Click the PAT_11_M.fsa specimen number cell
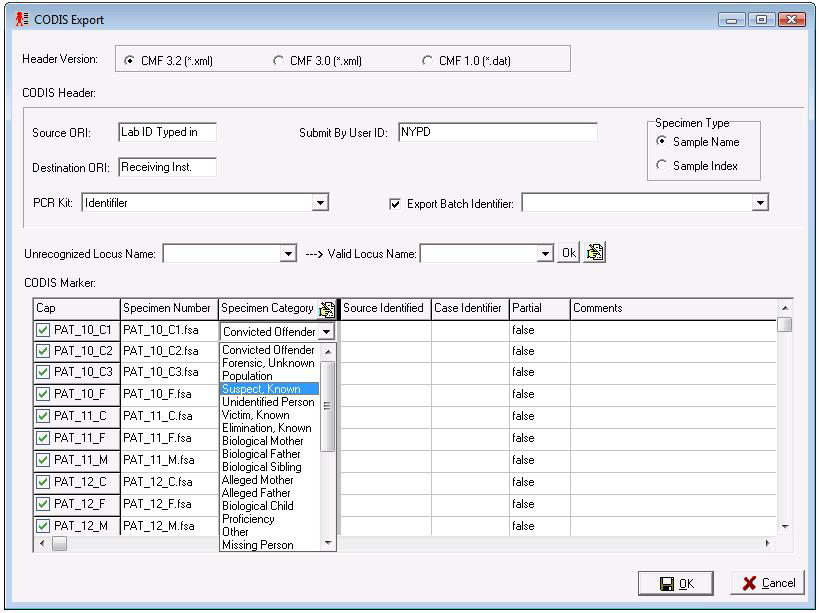Image resolution: width=819 pixels, height=613 pixels. coord(169,460)
